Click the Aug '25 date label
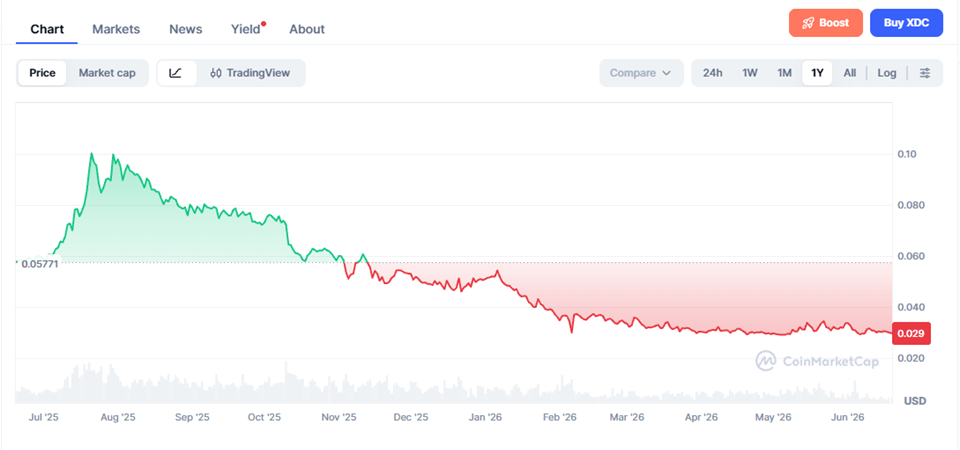This screenshot has width=960, height=450. 118,418
